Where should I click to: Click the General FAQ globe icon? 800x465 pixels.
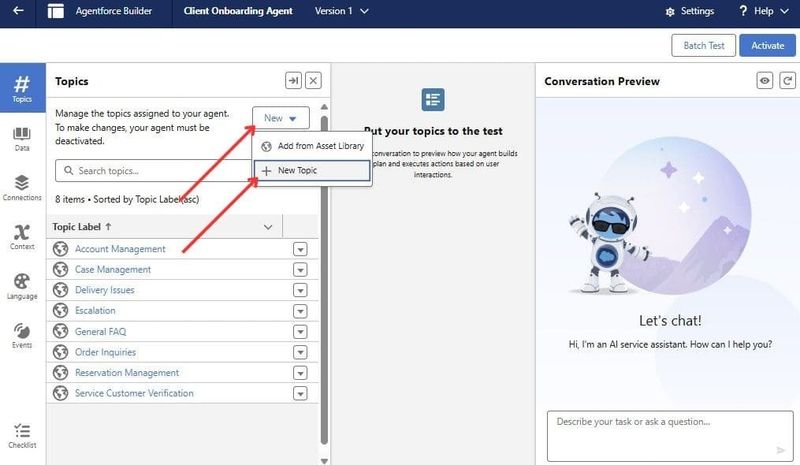pyautogui.click(x=61, y=331)
